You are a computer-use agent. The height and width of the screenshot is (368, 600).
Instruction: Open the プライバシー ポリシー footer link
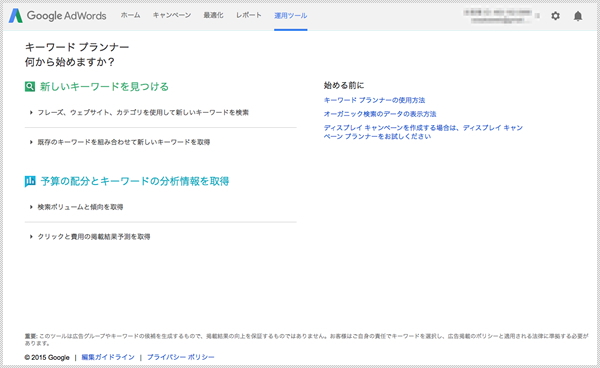[181, 357]
